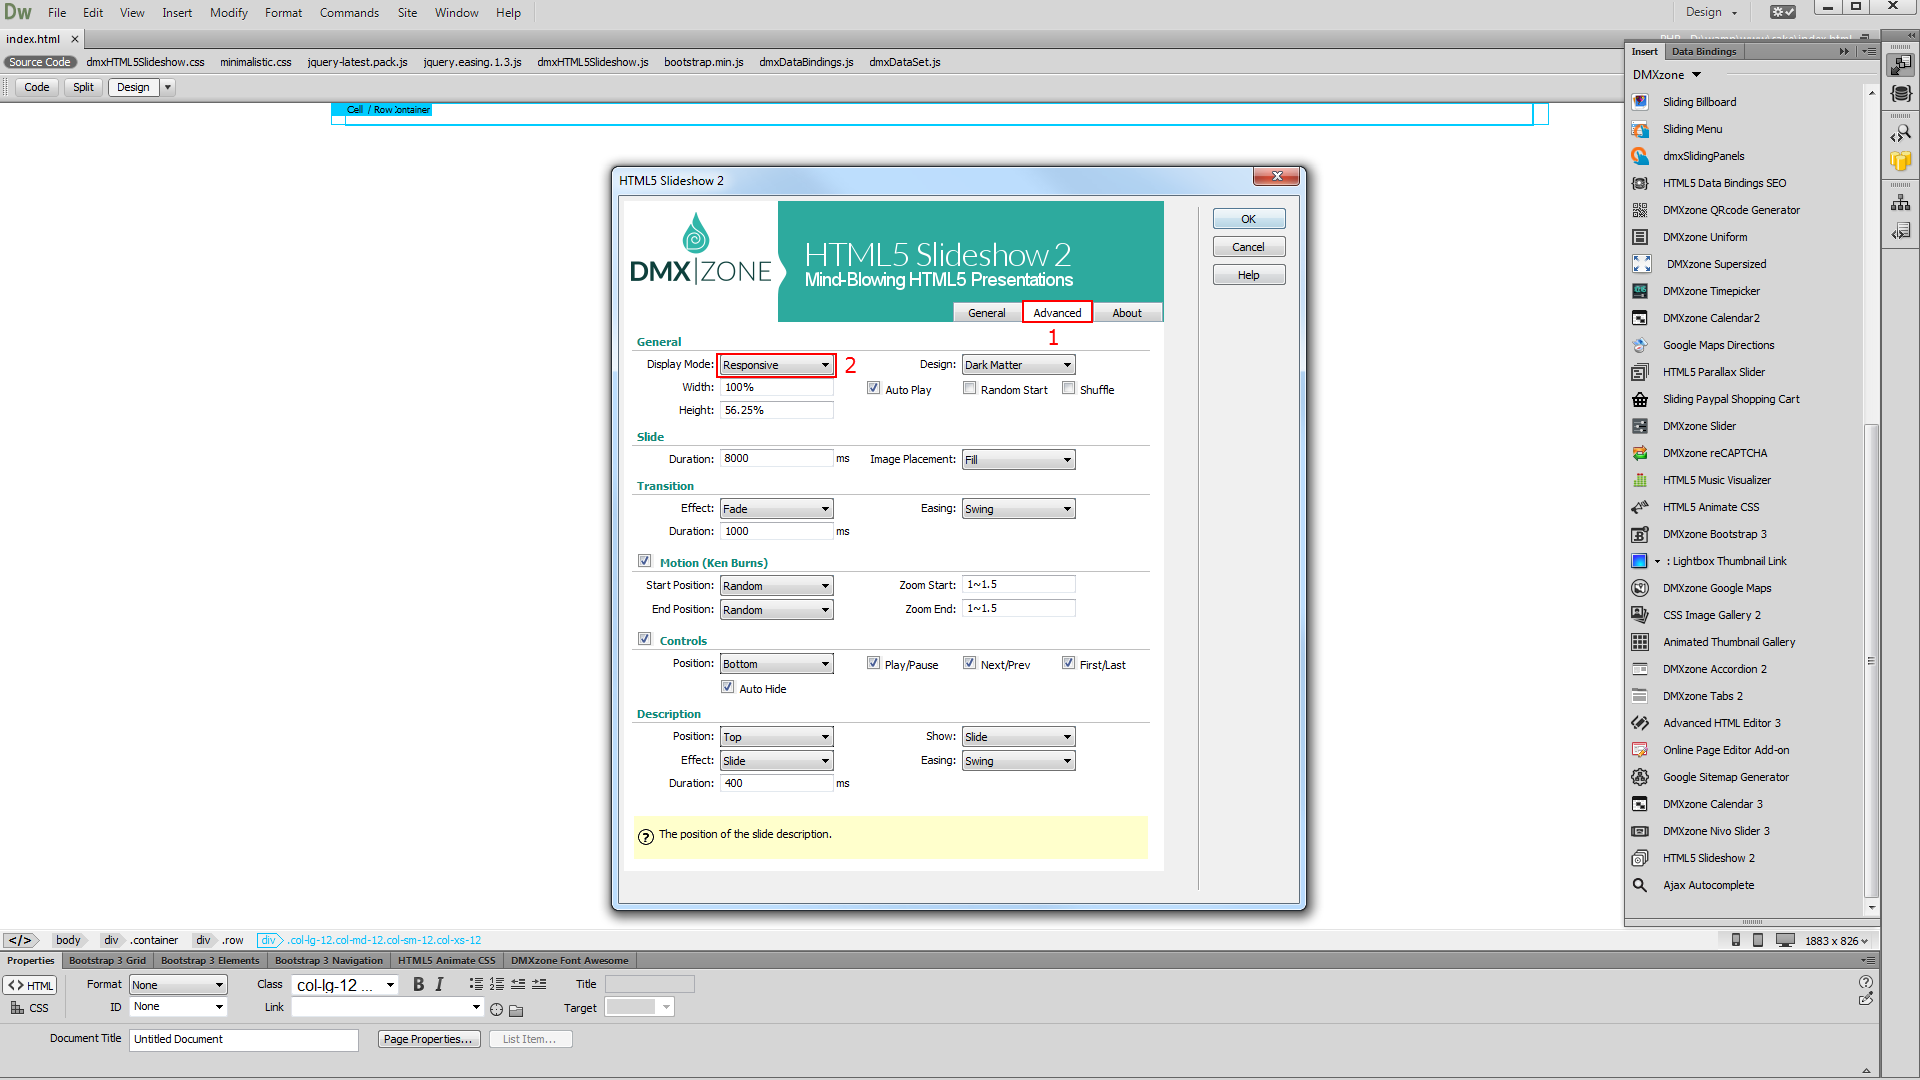Click the CSS Image Gallery 2 icon
The image size is (1920, 1080).
point(1640,615)
